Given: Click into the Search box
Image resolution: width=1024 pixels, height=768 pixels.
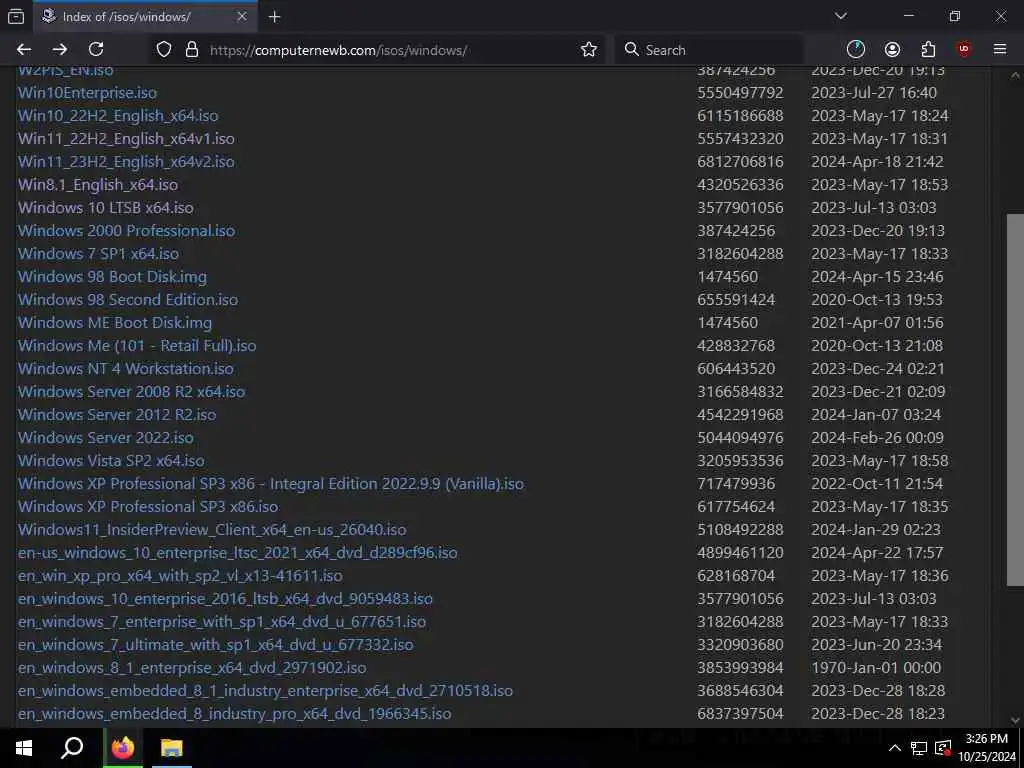Looking at the screenshot, I should (709, 50).
